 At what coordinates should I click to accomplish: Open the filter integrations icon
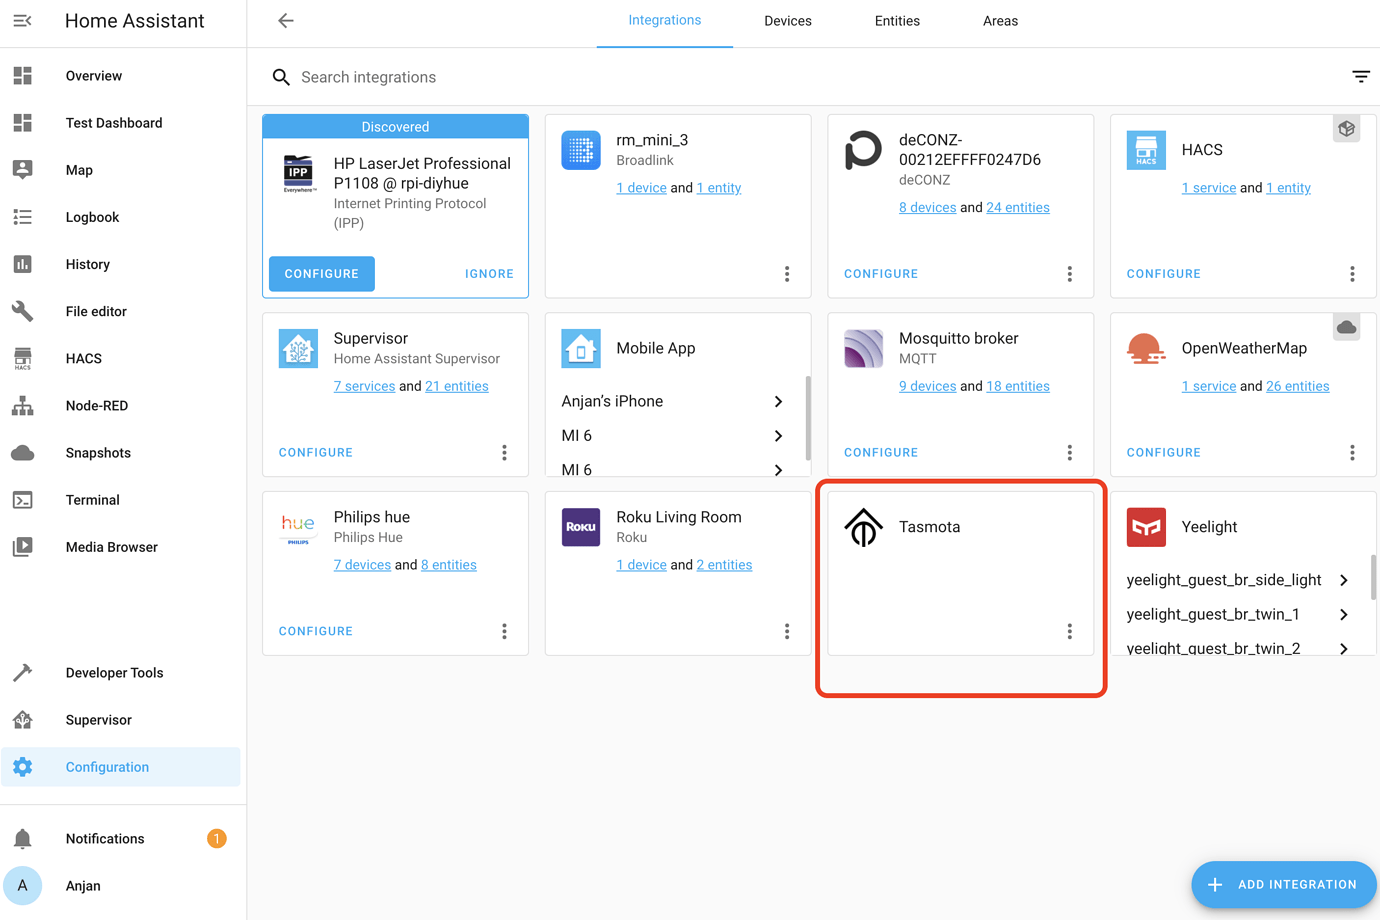coord(1361,77)
